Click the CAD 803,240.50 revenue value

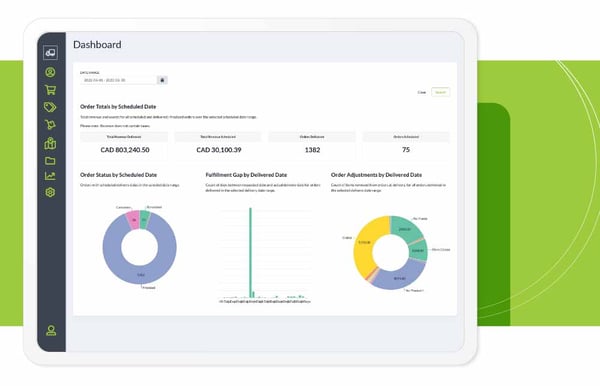[125, 150]
